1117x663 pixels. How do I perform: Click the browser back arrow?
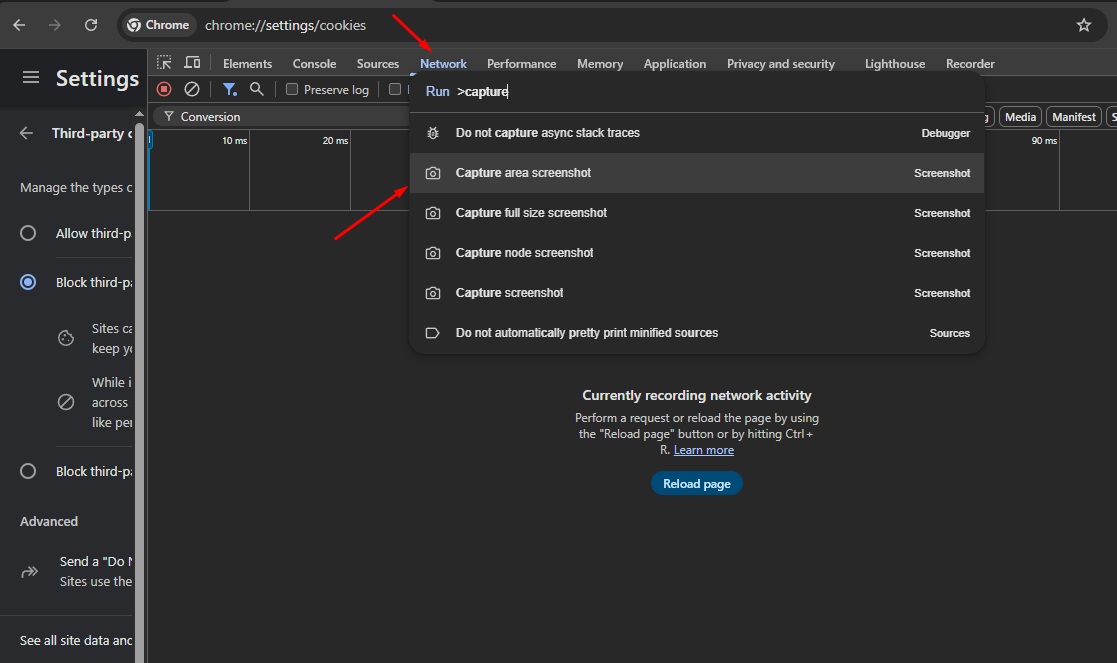(x=19, y=25)
